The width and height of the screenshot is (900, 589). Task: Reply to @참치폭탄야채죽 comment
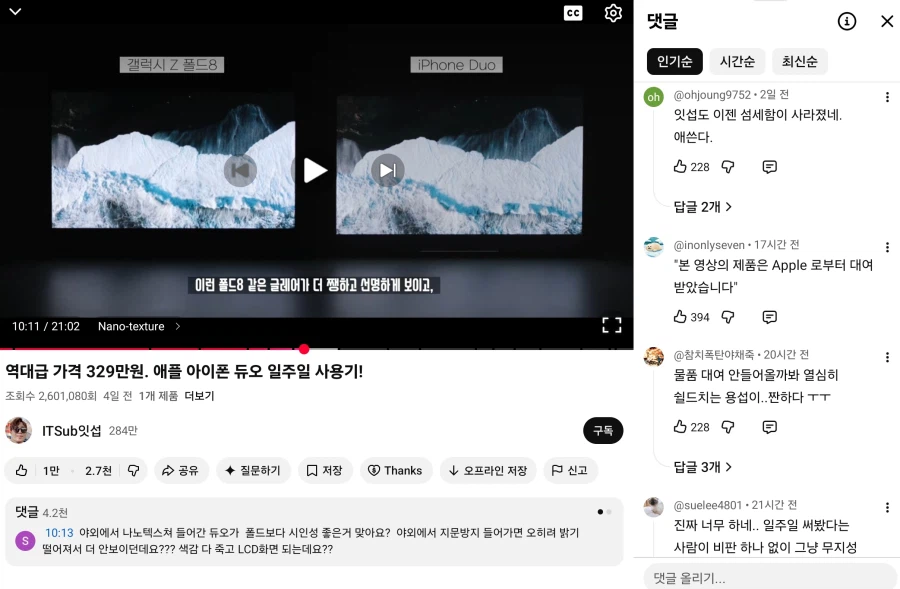click(770, 427)
